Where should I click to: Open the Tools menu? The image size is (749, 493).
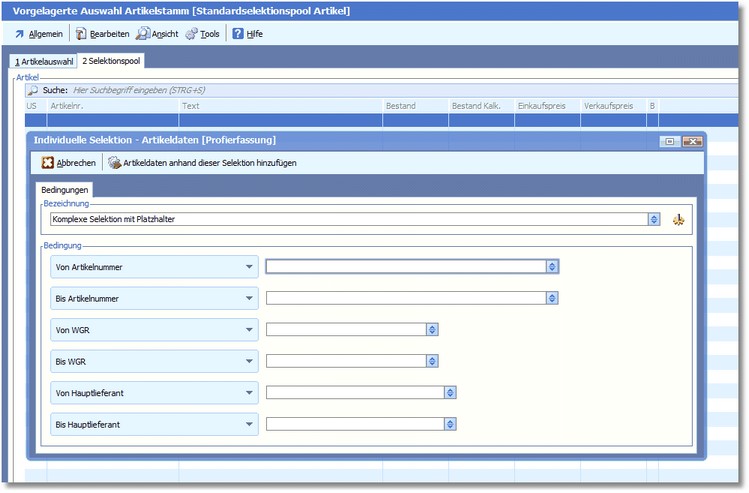click(x=202, y=33)
